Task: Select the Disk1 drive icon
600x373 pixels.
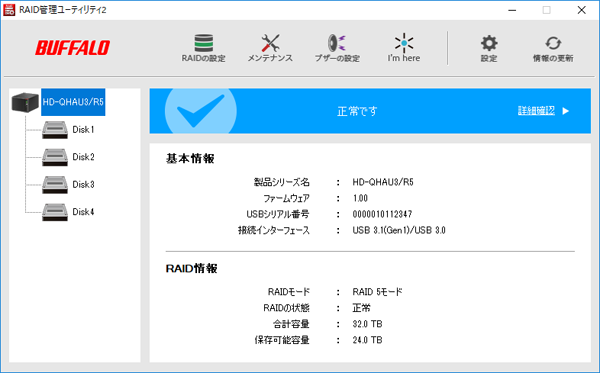Action: pos(55,130)
